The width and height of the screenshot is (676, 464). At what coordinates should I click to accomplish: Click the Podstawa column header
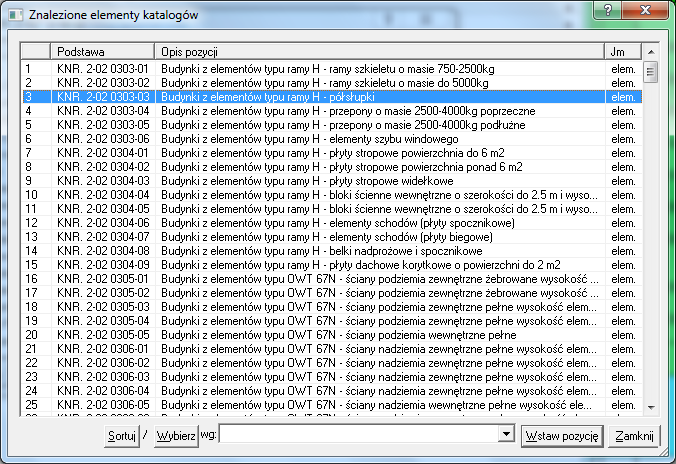[x=102, y=51]
